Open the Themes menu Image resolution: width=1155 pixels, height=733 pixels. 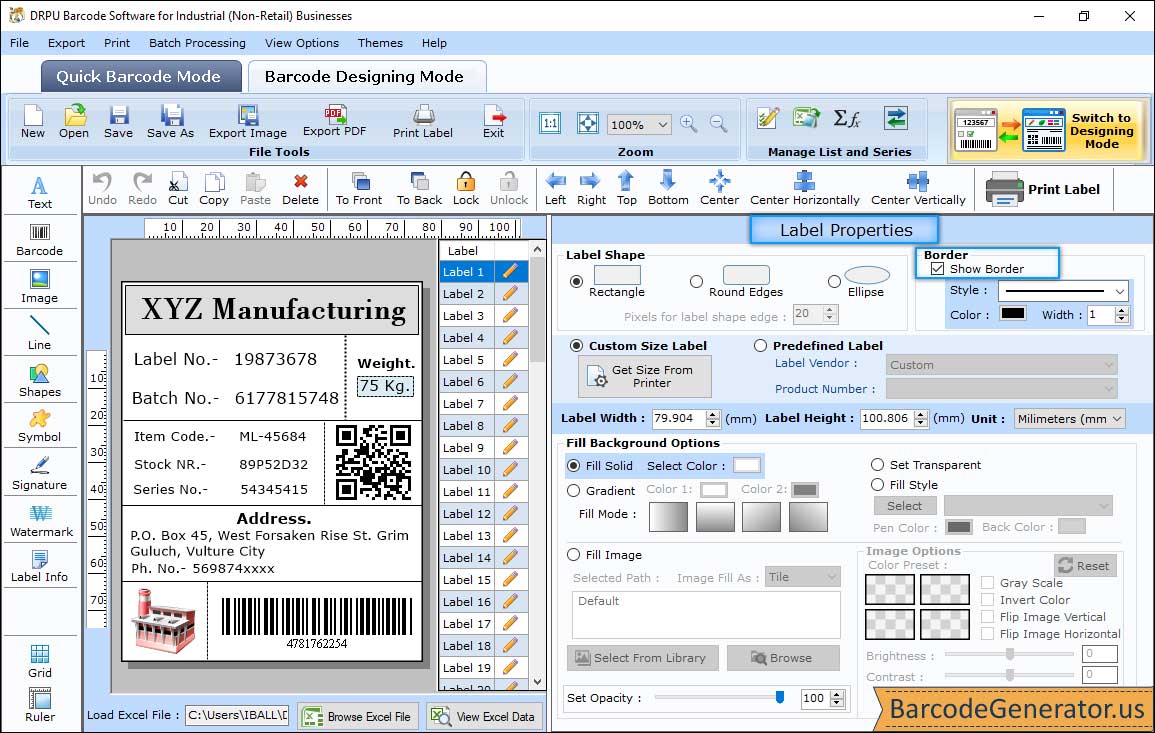(x=380, y=43)
